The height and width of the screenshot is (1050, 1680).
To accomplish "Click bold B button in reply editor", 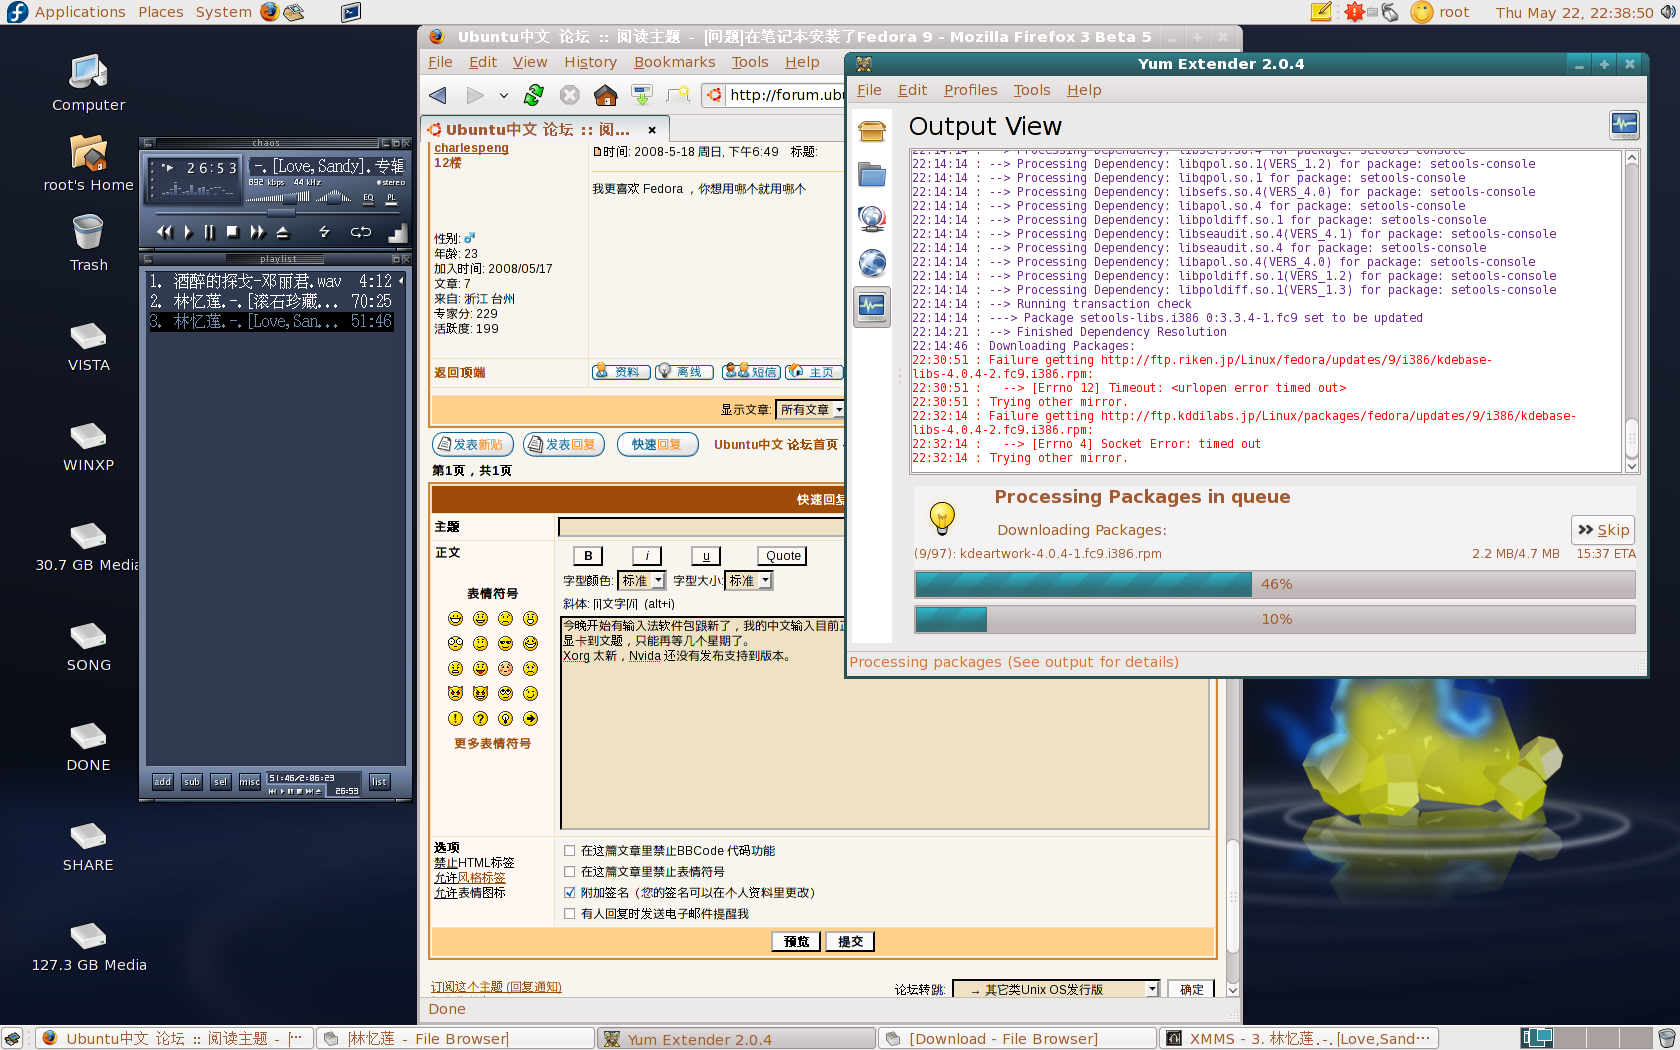I will 588,556.
